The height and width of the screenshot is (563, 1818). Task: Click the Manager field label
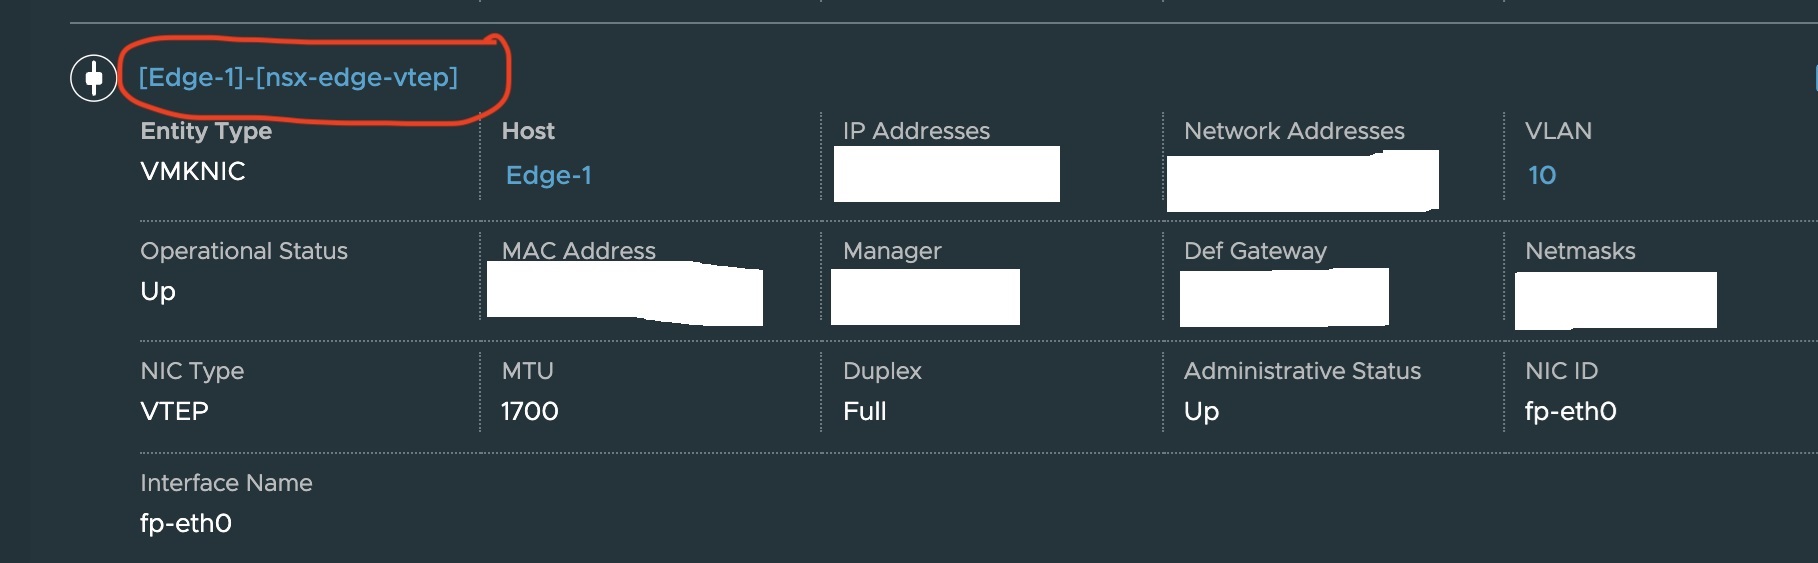pos(892,251)
